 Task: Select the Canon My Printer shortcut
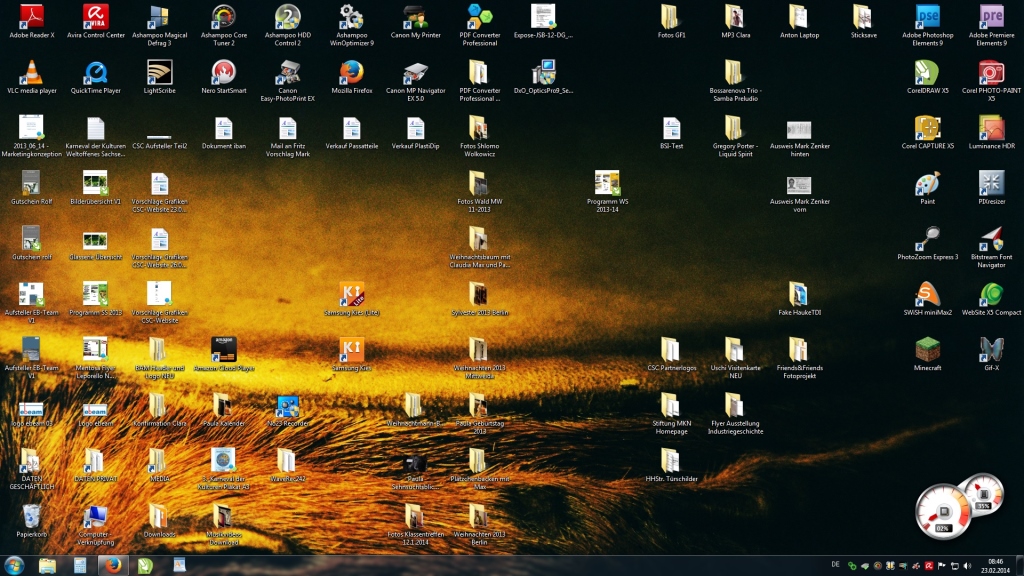(415, 16)
